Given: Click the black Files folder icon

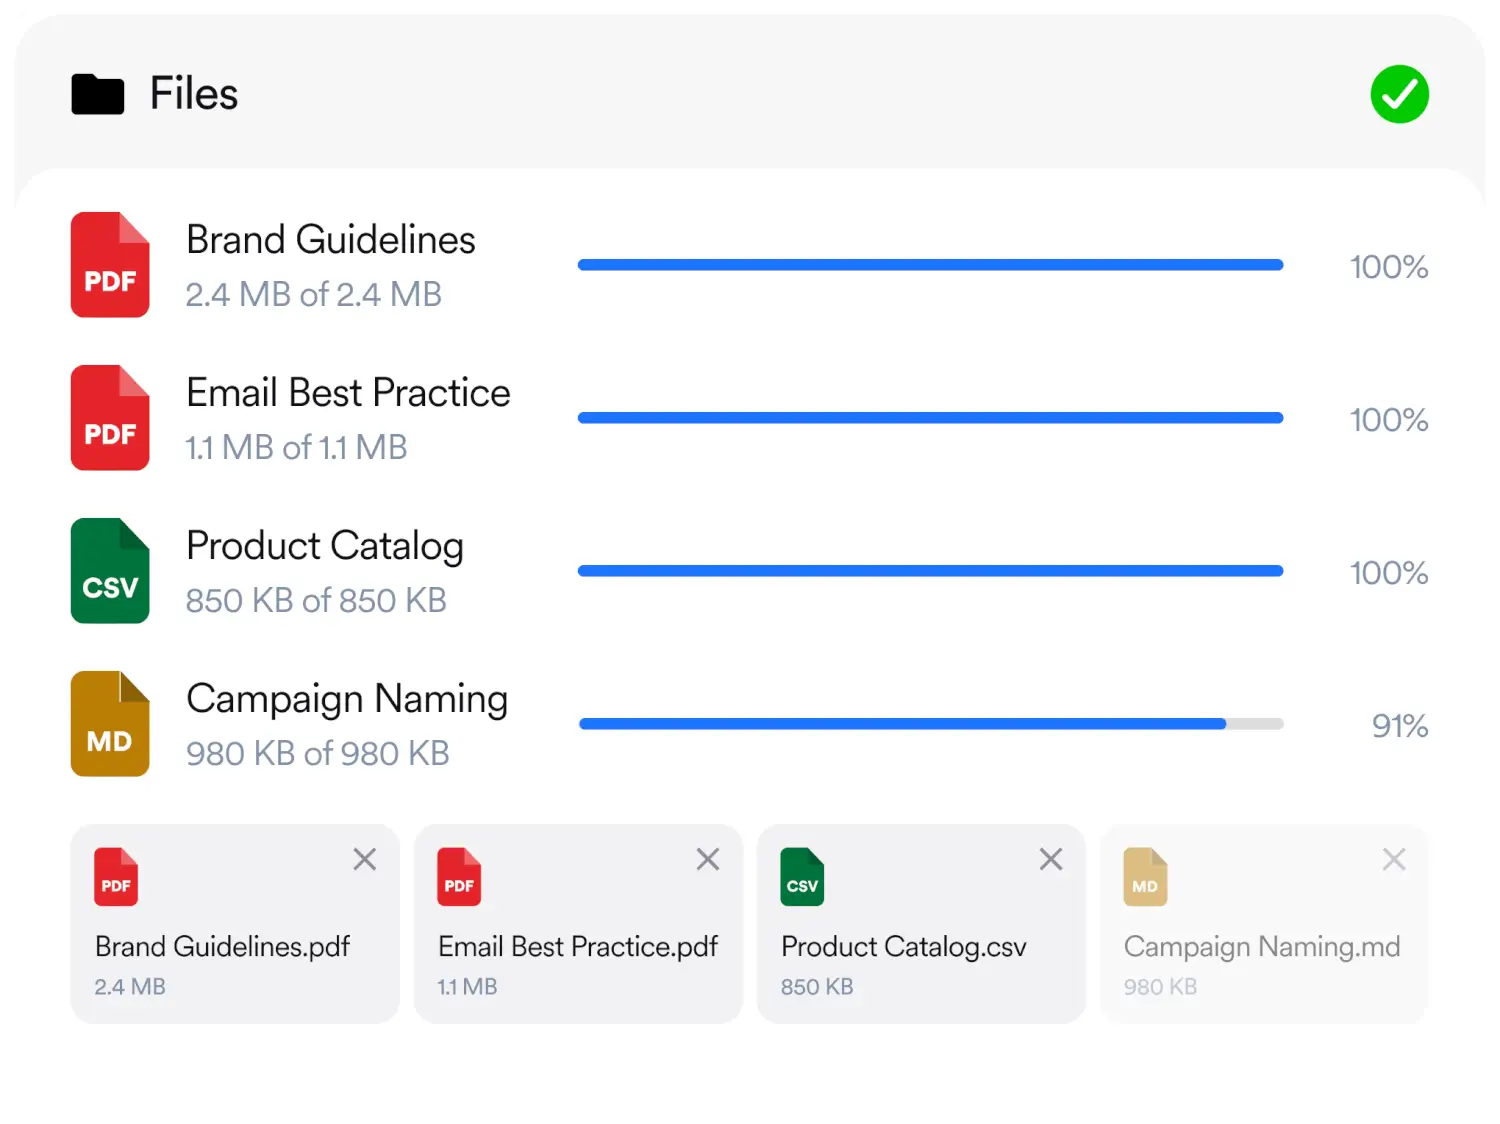Looking at the screenshot, I should click(98, 94).
